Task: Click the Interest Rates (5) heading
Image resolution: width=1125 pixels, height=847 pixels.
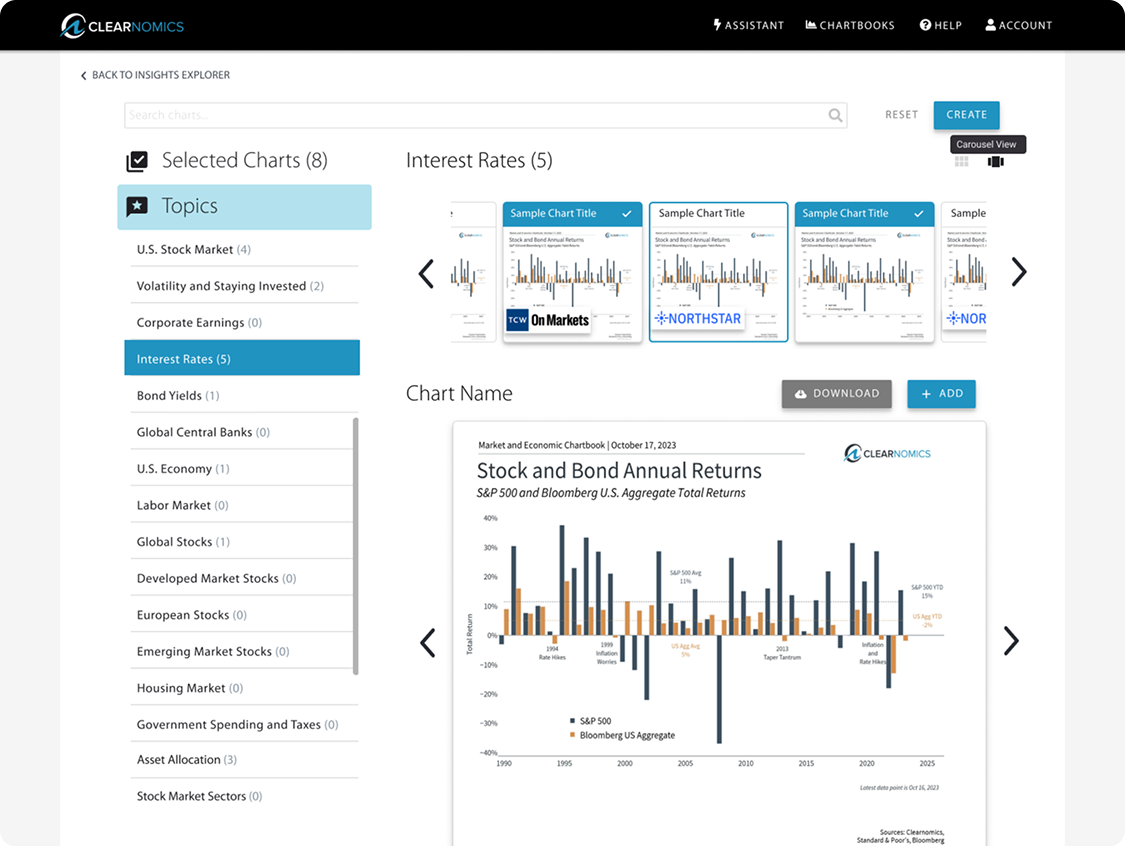Action: point(479,161)
